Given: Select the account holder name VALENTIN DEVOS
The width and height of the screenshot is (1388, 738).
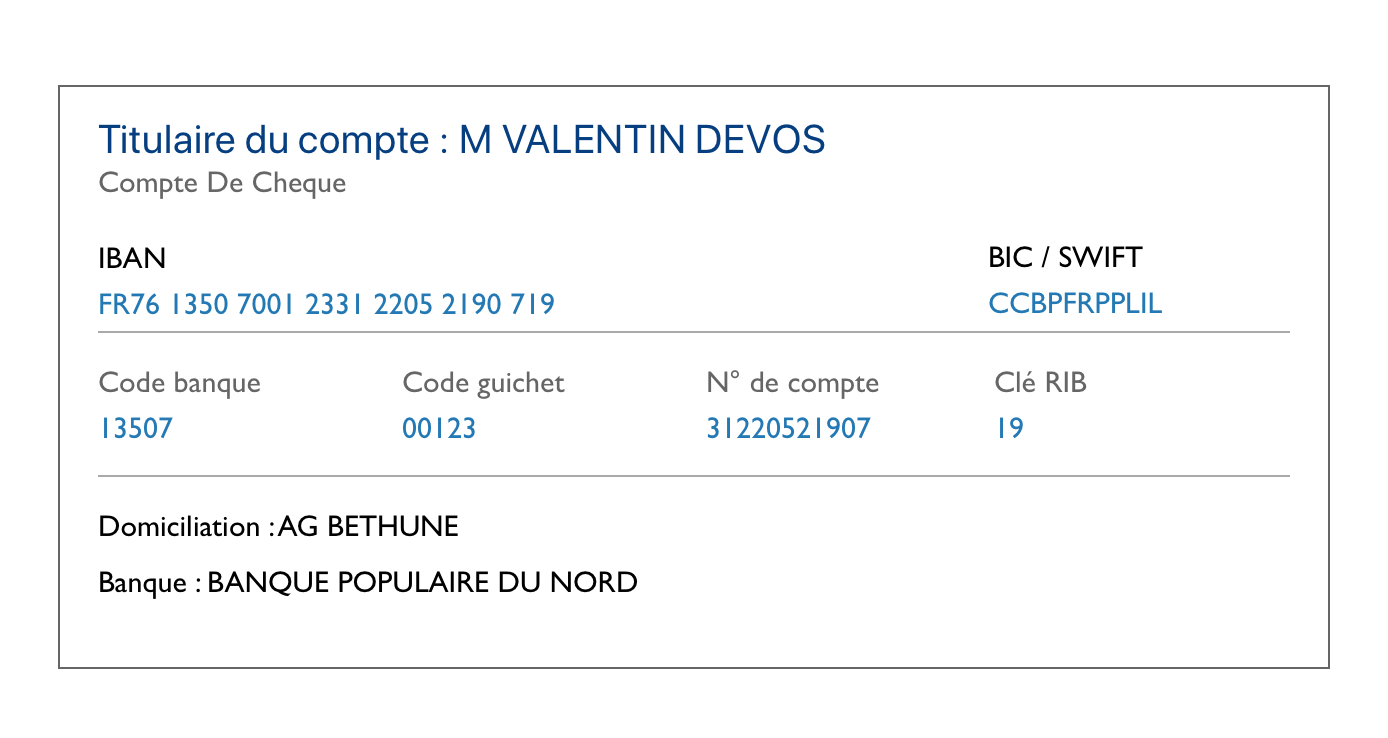Looking at the screenshot, I should tap(642, 141).
